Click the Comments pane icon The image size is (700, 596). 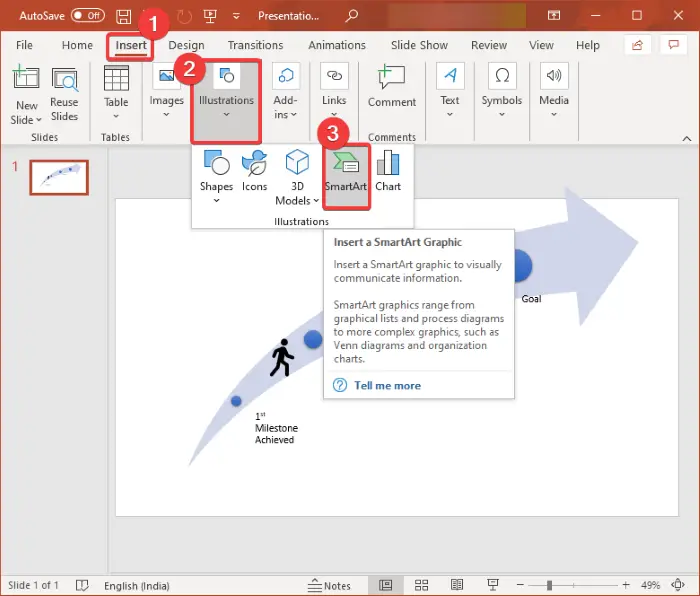[x=673, y=45]
